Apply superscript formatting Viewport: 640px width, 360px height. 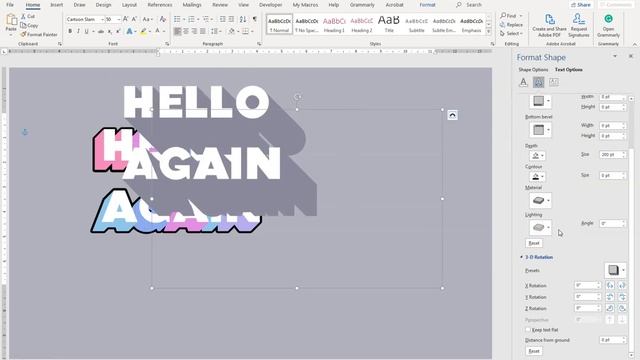coord(118,31)
